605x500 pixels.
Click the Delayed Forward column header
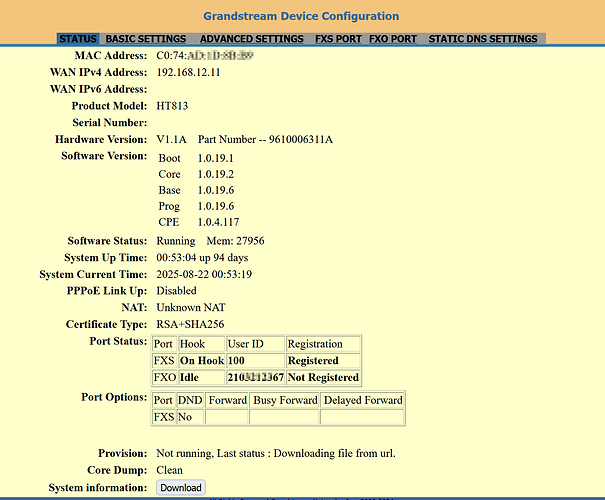tap(362, 400)
